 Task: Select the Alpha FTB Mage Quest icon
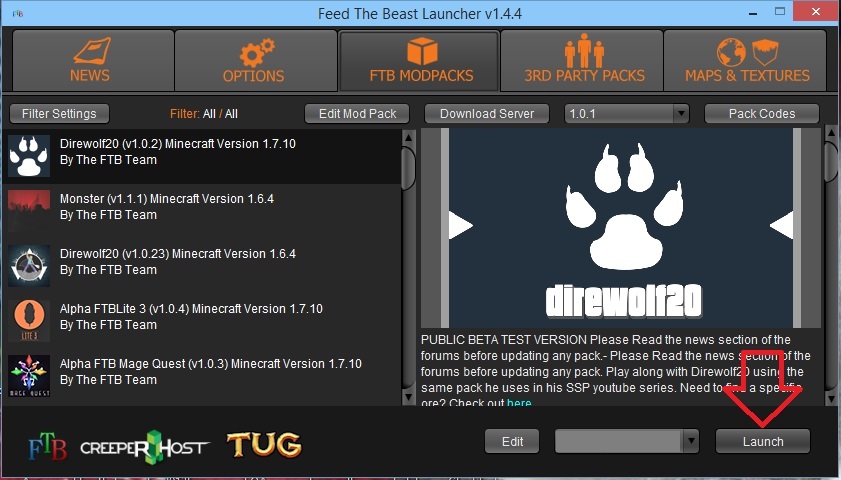[29, 376]
